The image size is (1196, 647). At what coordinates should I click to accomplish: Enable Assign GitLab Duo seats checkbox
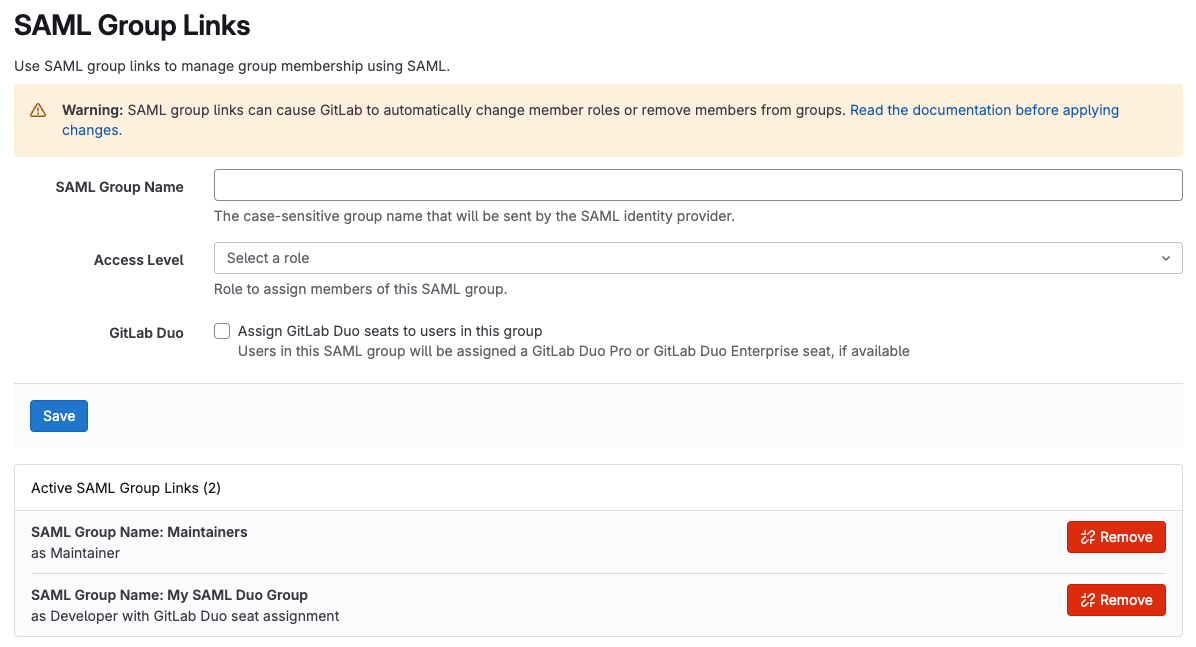[222, 331]
